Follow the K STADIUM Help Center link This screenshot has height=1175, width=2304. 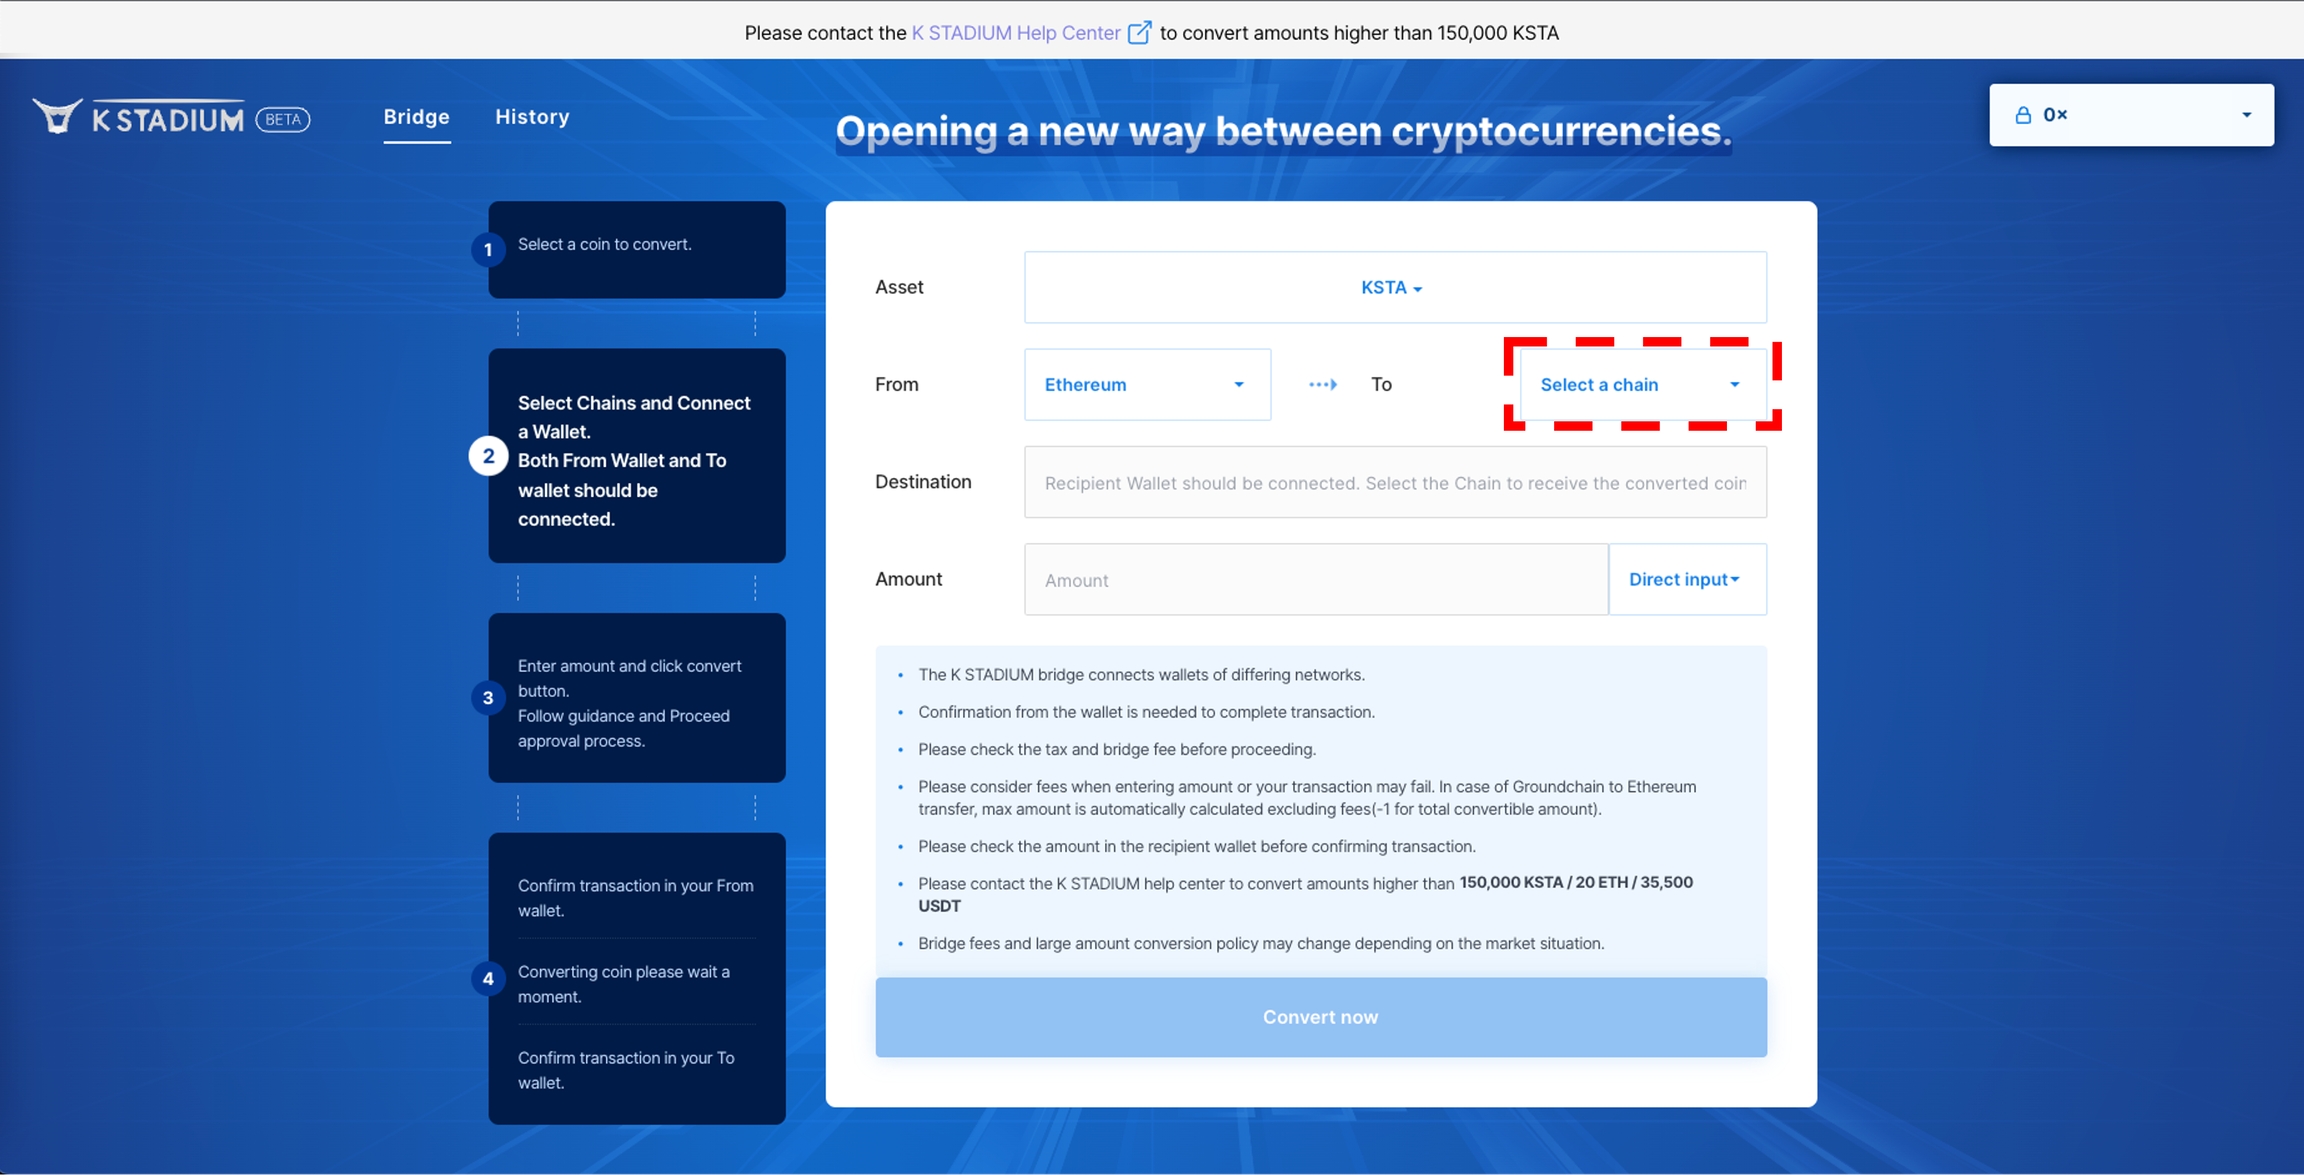(x=1016, y=33)
